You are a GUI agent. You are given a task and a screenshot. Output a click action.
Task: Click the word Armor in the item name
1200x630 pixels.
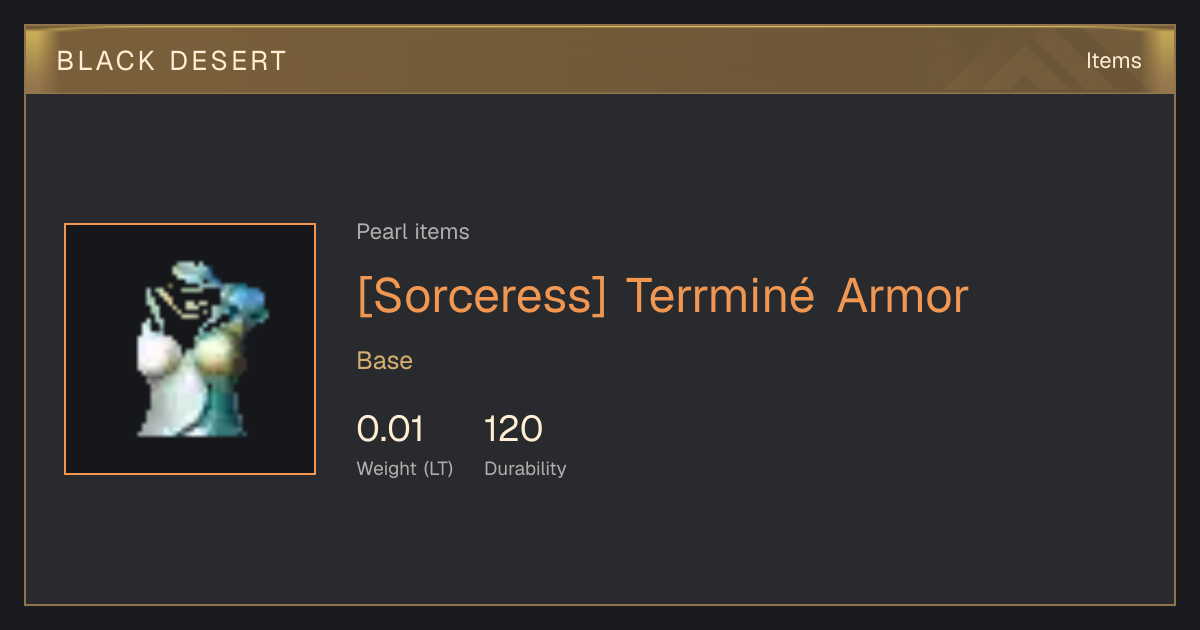903,296
